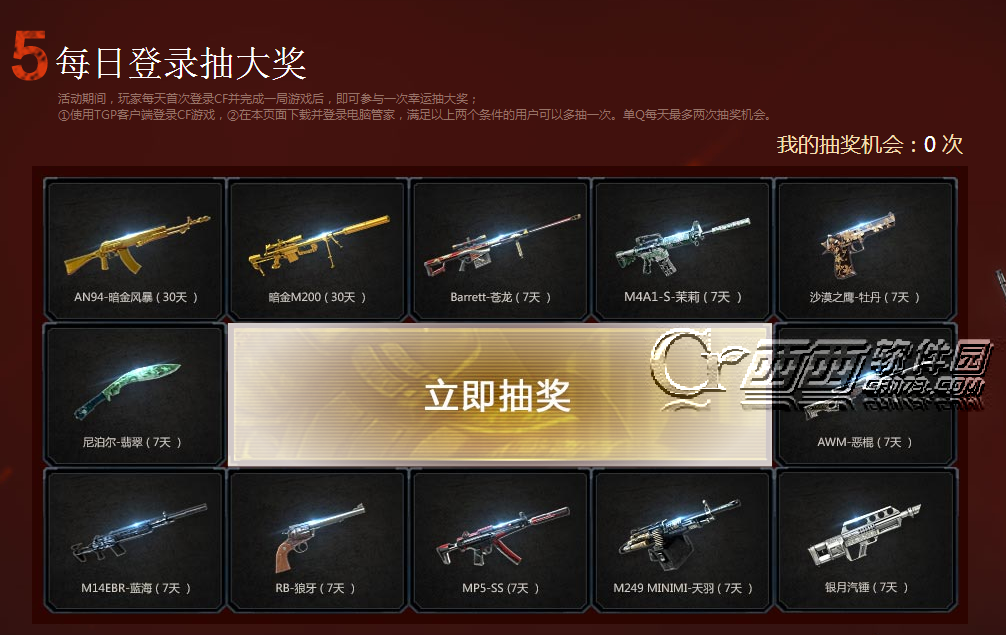Image resolution: width=1006 pixels, height=635 pixels.
Task: Select the golden AN94-暗金风暴 rifle icon
Action: pos(137,245)
